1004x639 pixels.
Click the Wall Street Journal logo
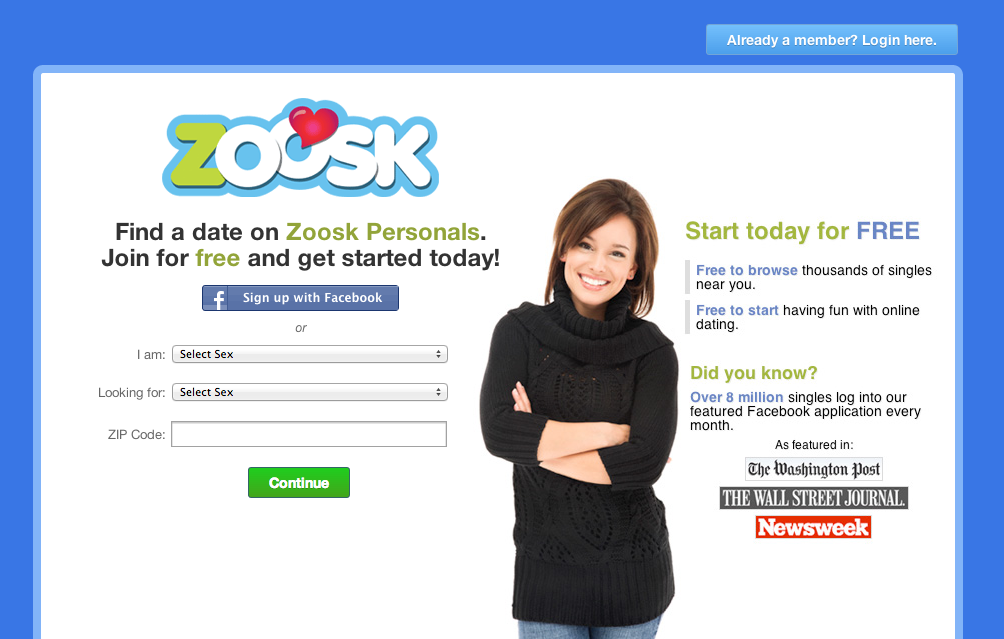click(814, 498)
